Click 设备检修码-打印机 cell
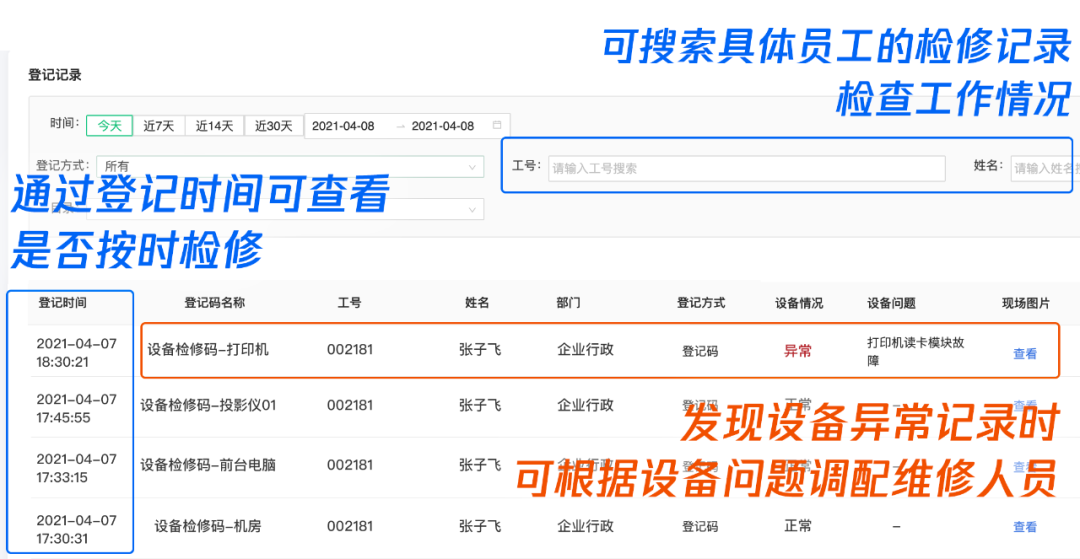Image resolution: width=1080 pixels, height=559 pixels. (208, 350)
